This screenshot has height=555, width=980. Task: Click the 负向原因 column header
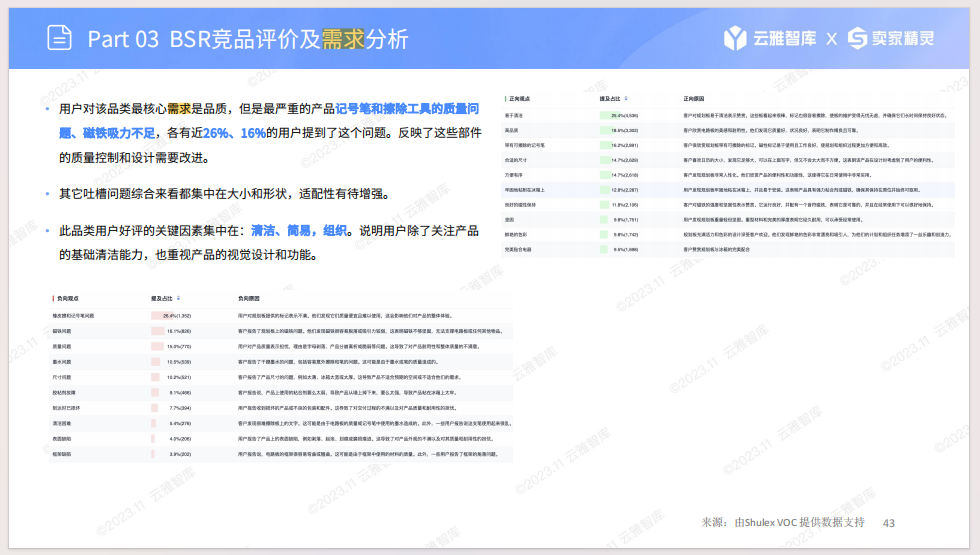click(x=249, y=298)
